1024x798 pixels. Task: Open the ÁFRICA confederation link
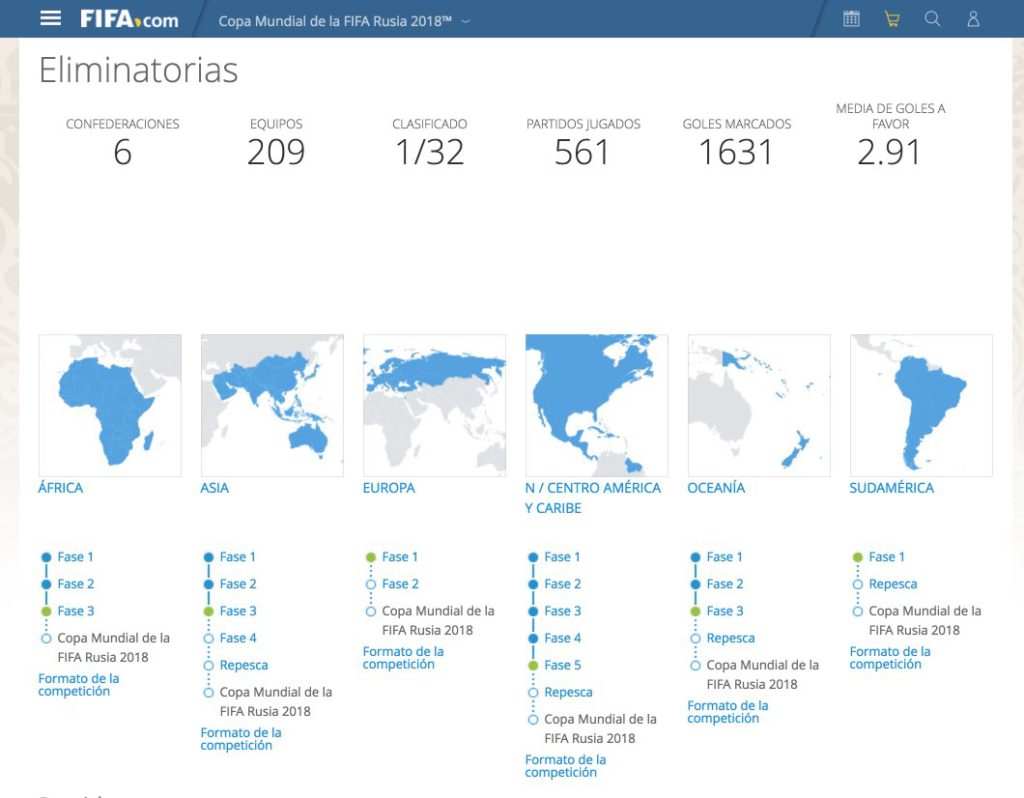[61, 488]
